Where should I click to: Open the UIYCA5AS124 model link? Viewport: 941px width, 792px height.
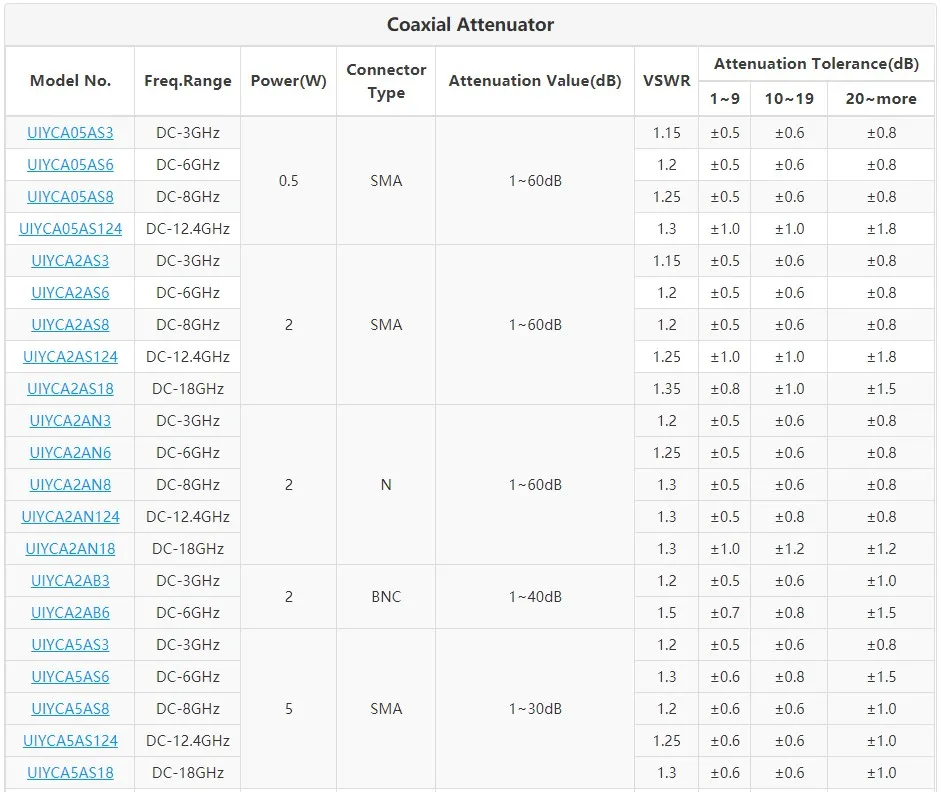tap(70, 741)
